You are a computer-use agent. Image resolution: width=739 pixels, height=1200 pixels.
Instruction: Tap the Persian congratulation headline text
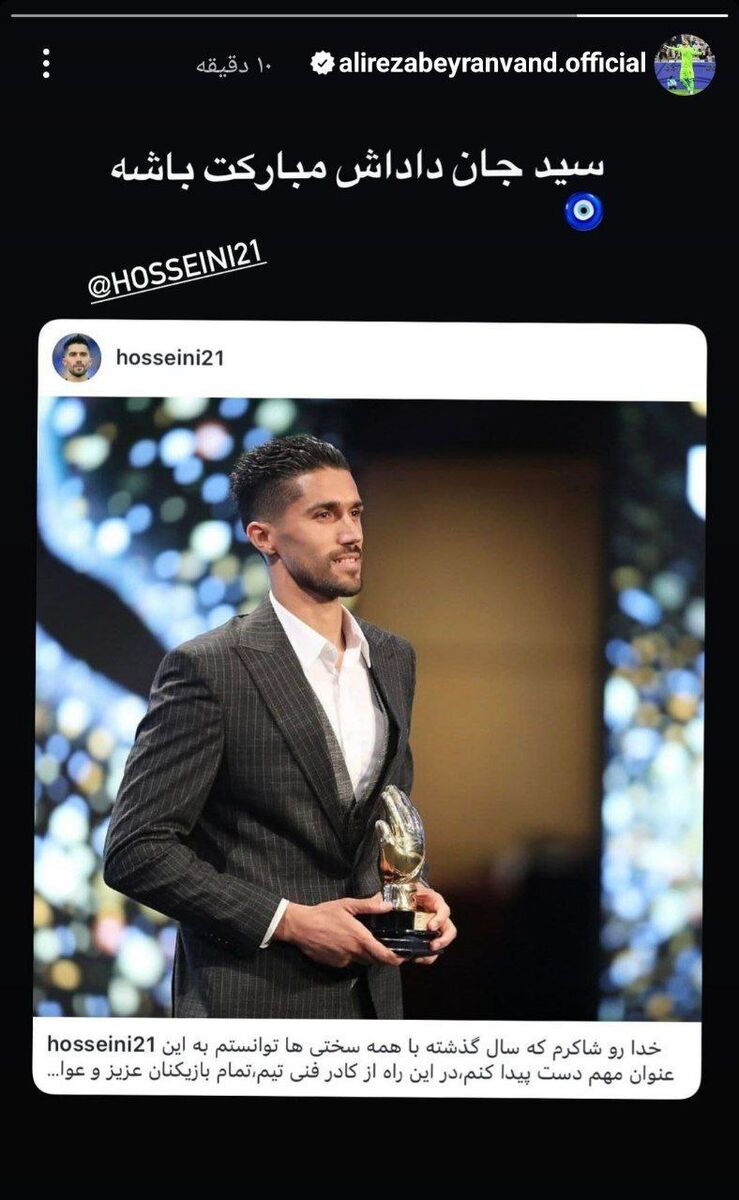pos(359,169)
